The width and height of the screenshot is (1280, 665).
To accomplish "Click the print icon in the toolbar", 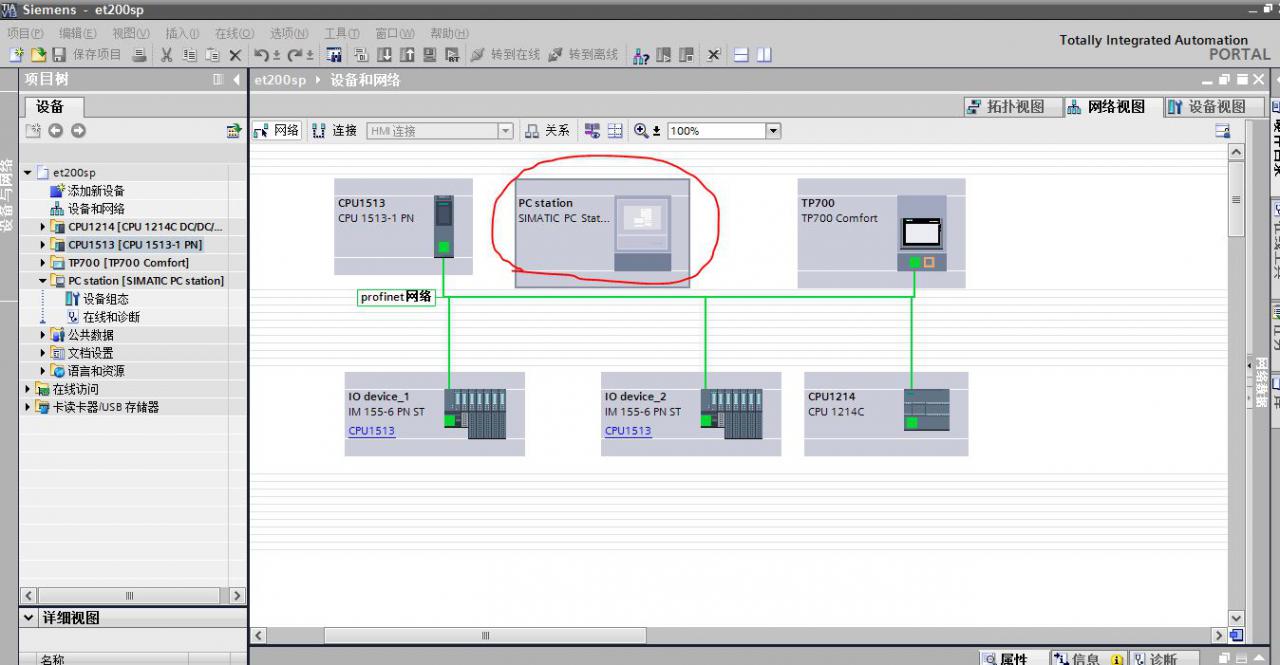I will 140,55.
